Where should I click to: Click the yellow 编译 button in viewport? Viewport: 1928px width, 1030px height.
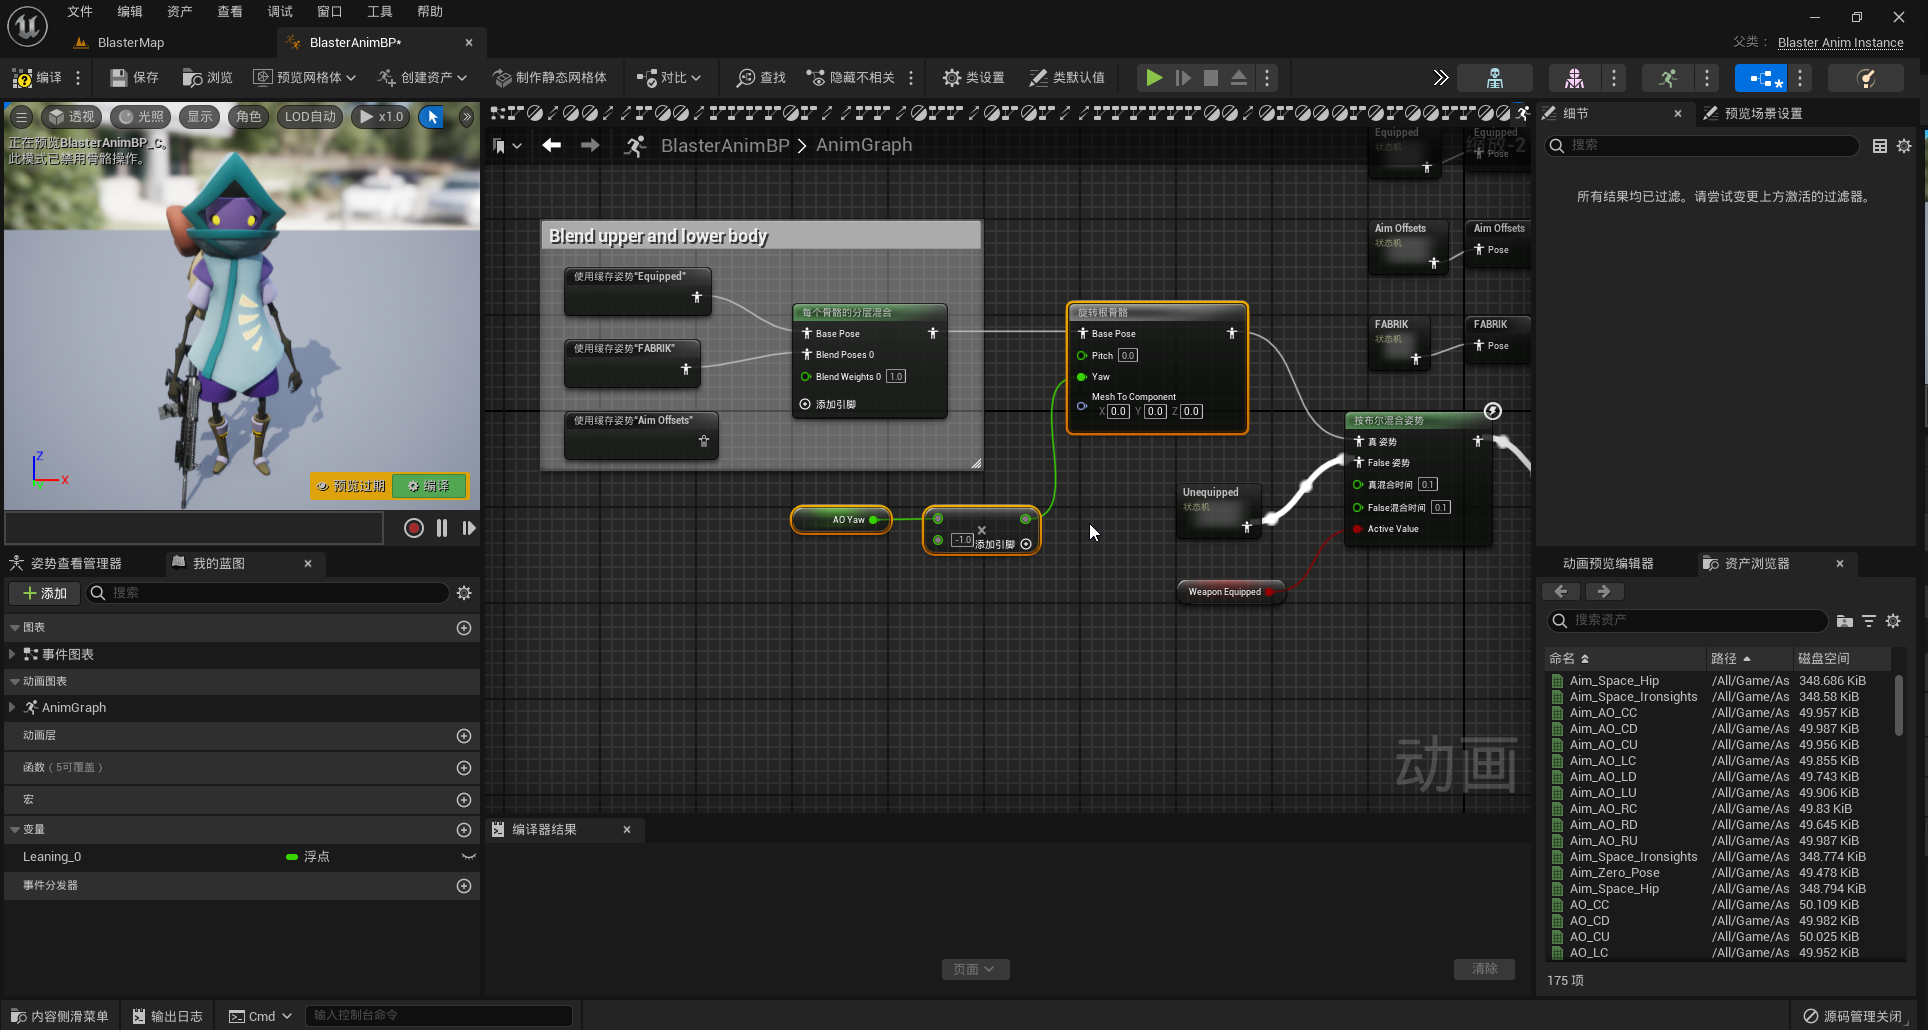(x=429, y=486)
